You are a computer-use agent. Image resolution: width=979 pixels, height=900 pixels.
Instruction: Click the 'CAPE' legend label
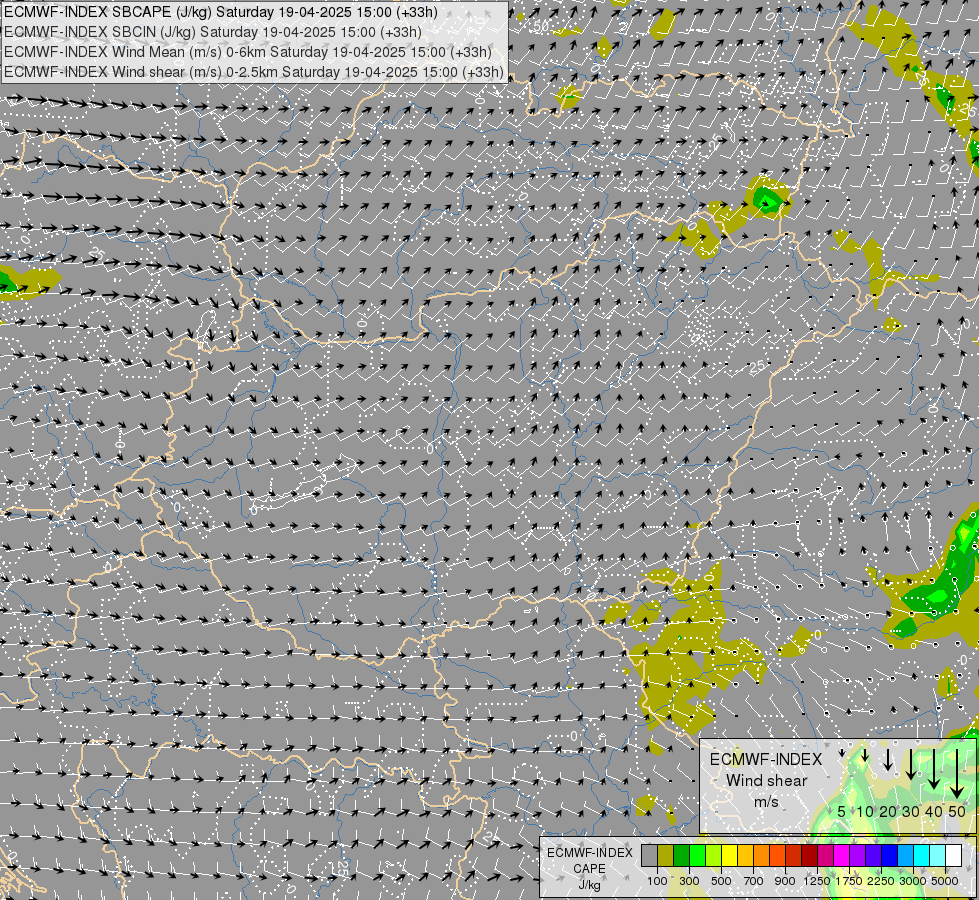[x=589, y=869]
